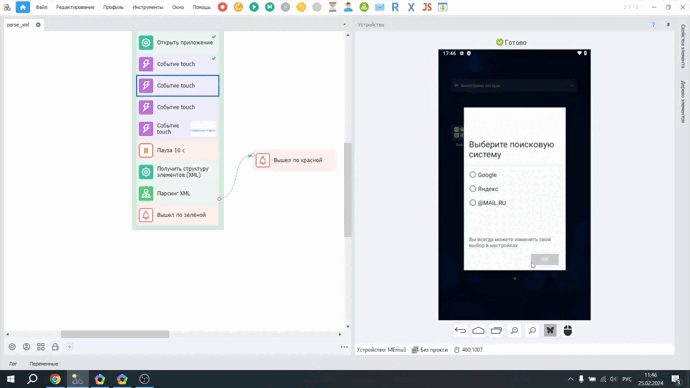Click the envelope mail icon in toolbar
The width and height of the screenshot is (690, 388).
(x=379, y=7)
